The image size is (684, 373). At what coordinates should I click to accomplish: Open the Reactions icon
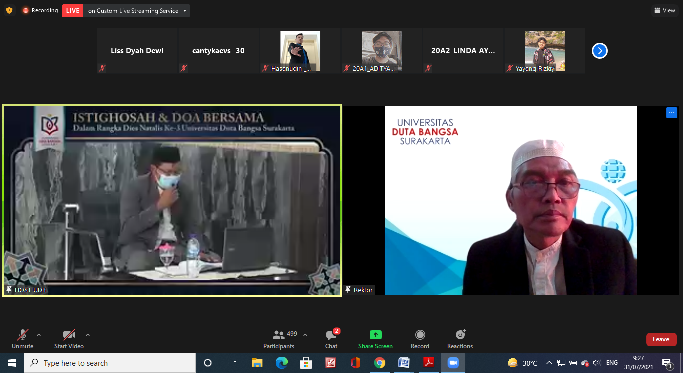[460, 335]
